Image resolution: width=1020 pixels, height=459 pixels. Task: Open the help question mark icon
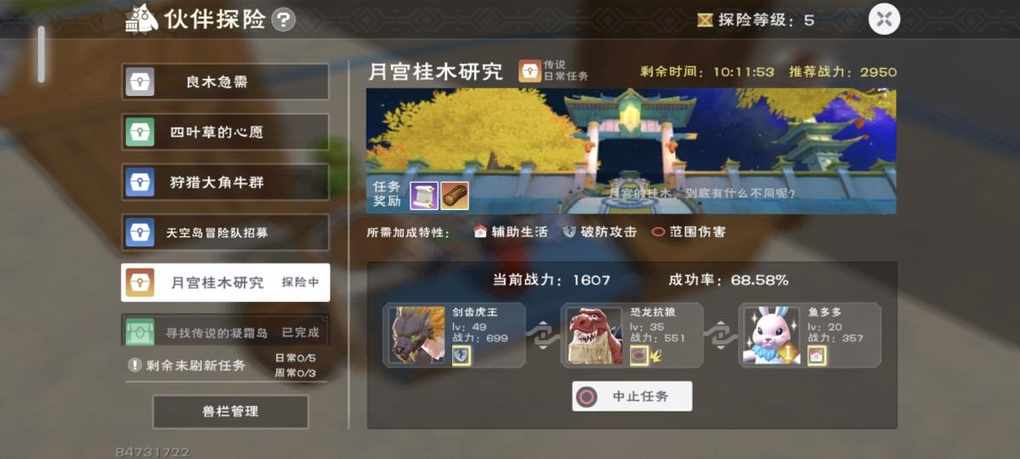coord(284,20)
